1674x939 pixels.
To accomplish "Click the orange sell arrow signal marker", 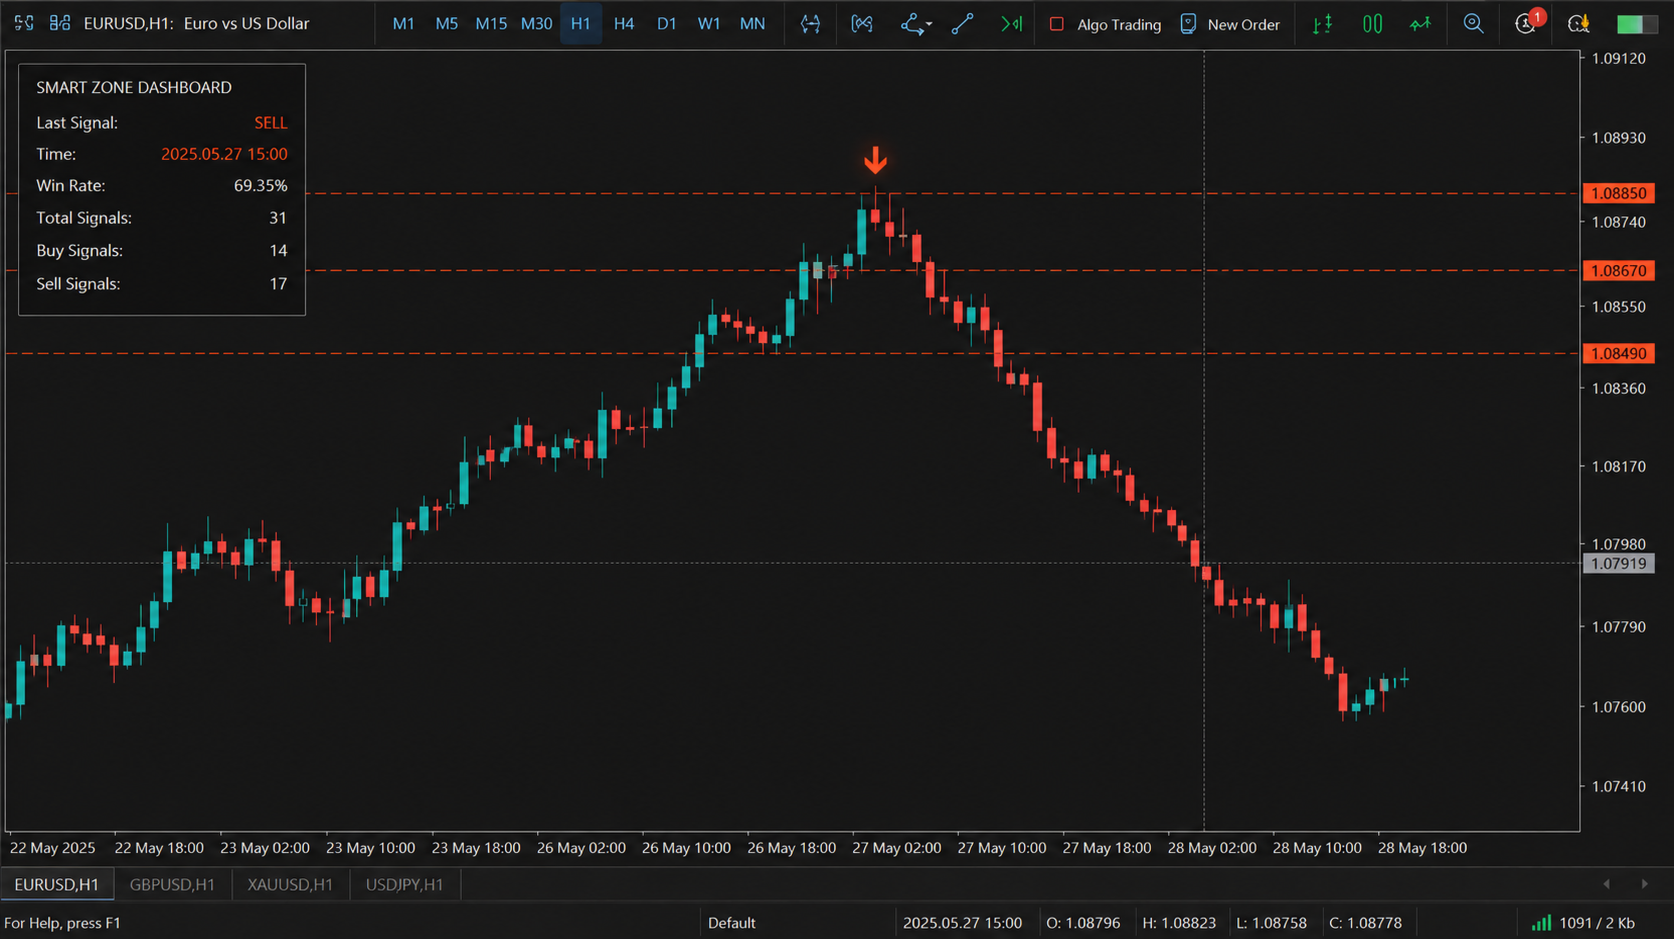I will (875, 160).
